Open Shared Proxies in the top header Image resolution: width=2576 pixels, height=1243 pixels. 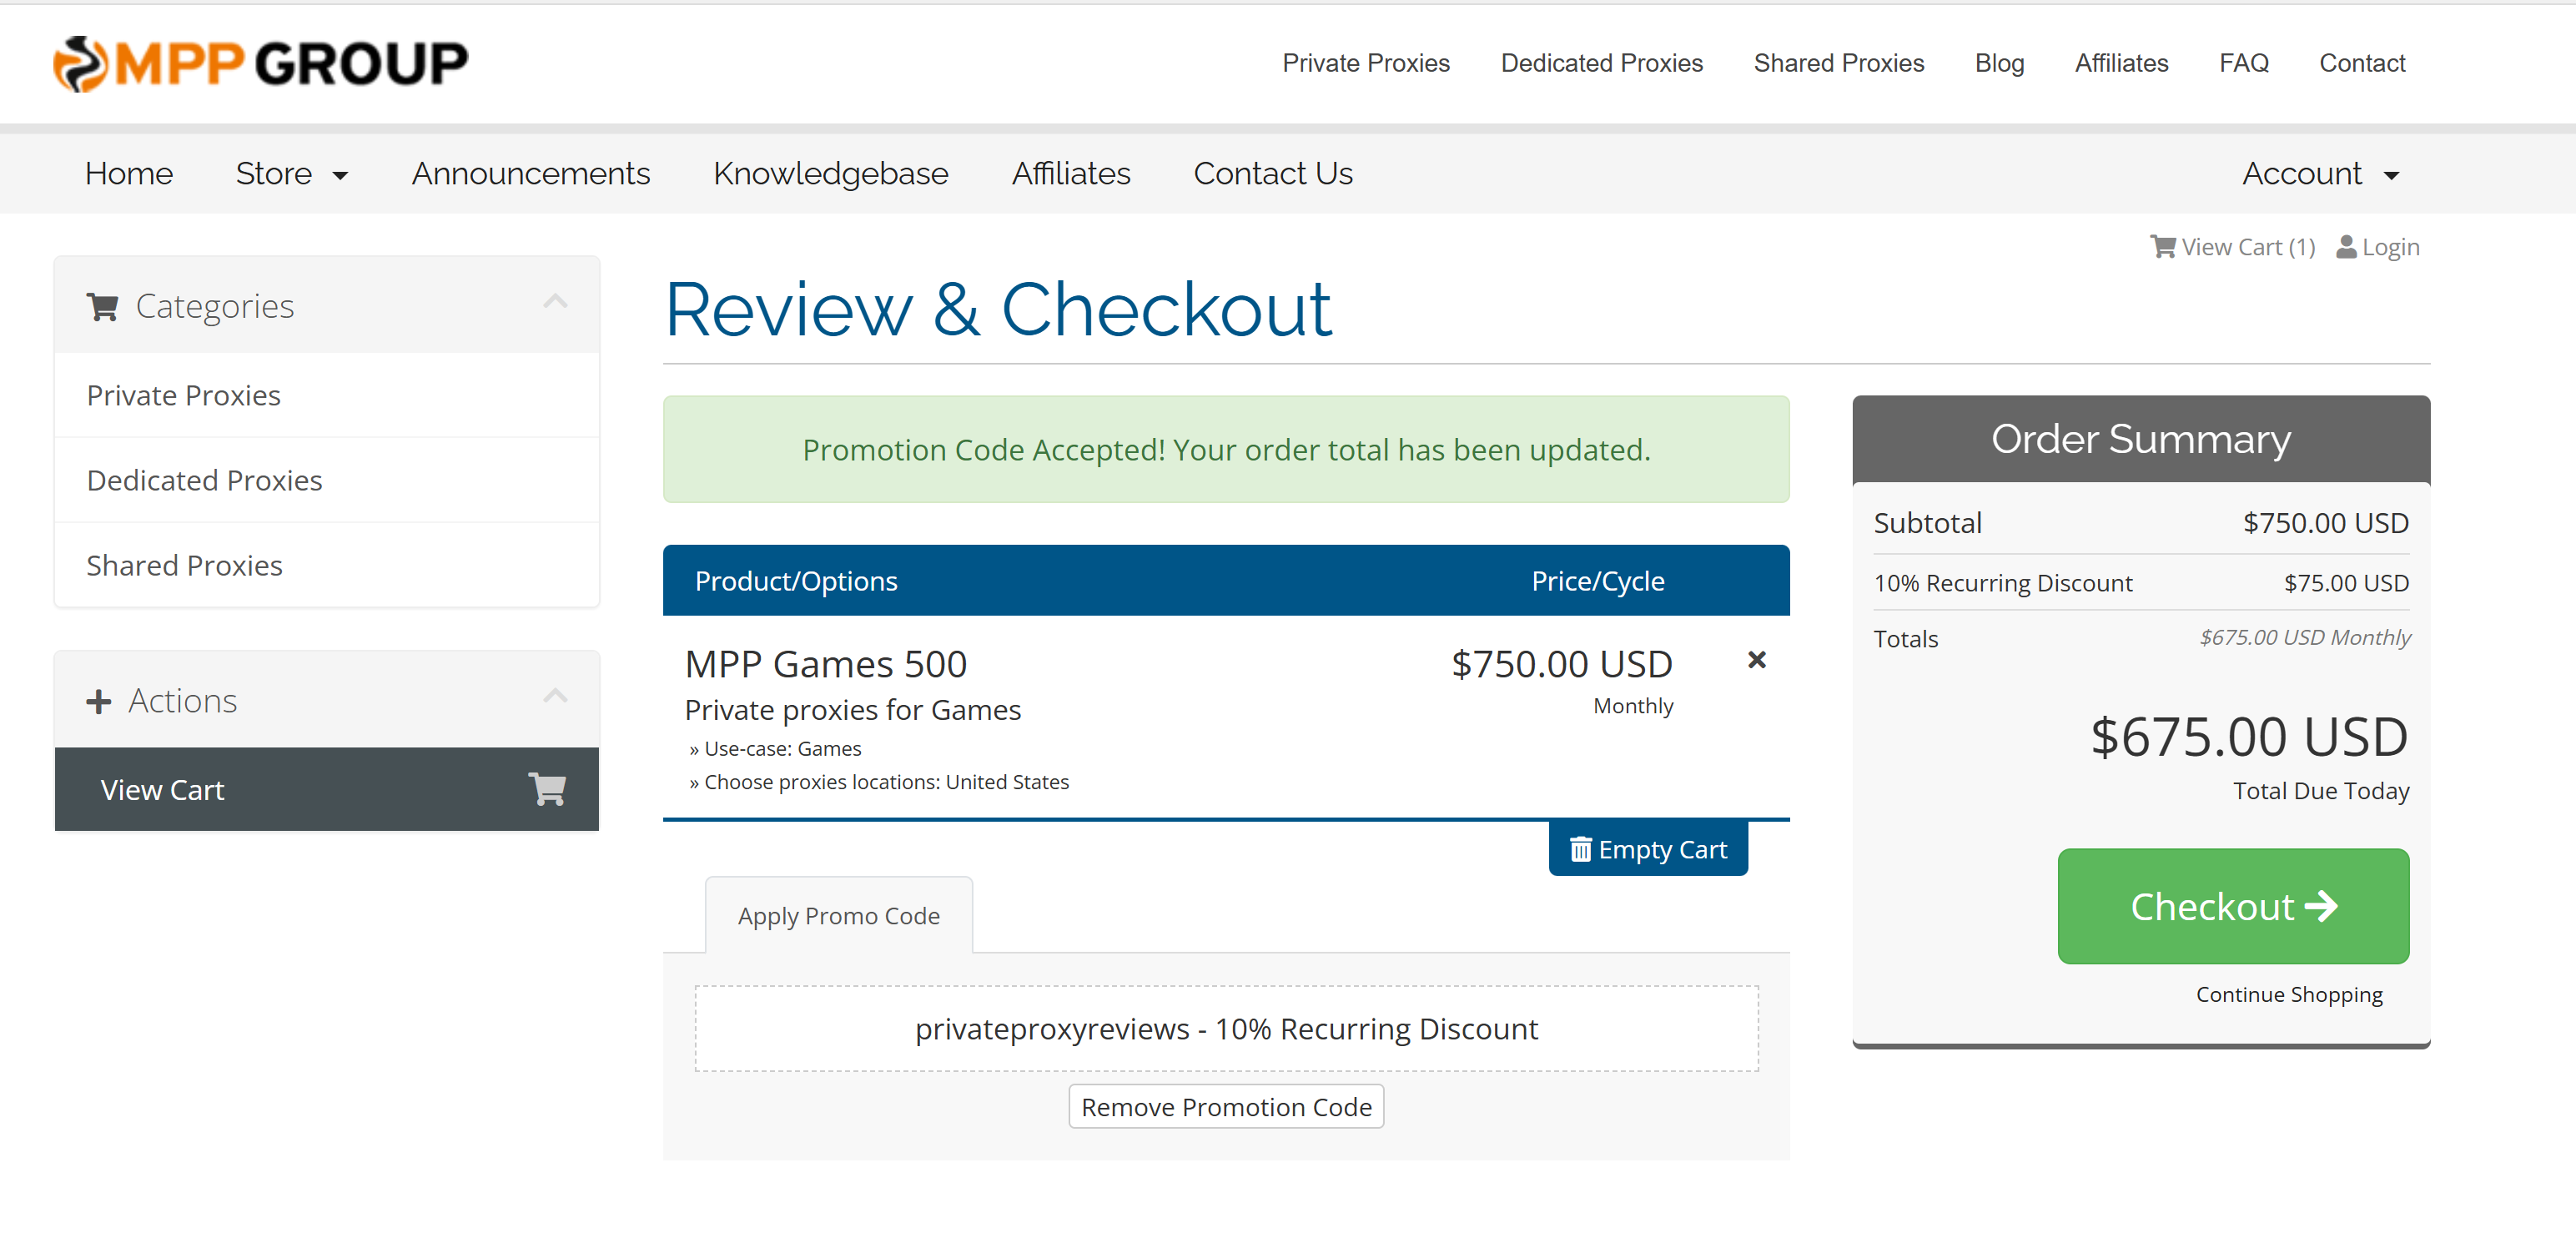tap(1838, 63)
